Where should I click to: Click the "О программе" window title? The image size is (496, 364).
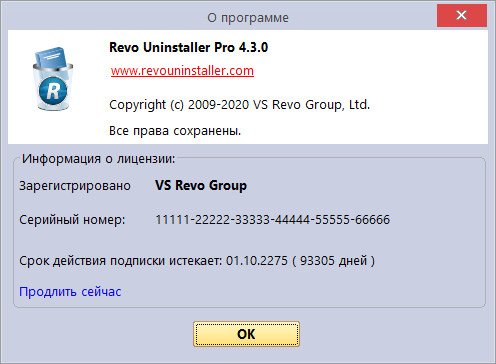tap(248, 18)
